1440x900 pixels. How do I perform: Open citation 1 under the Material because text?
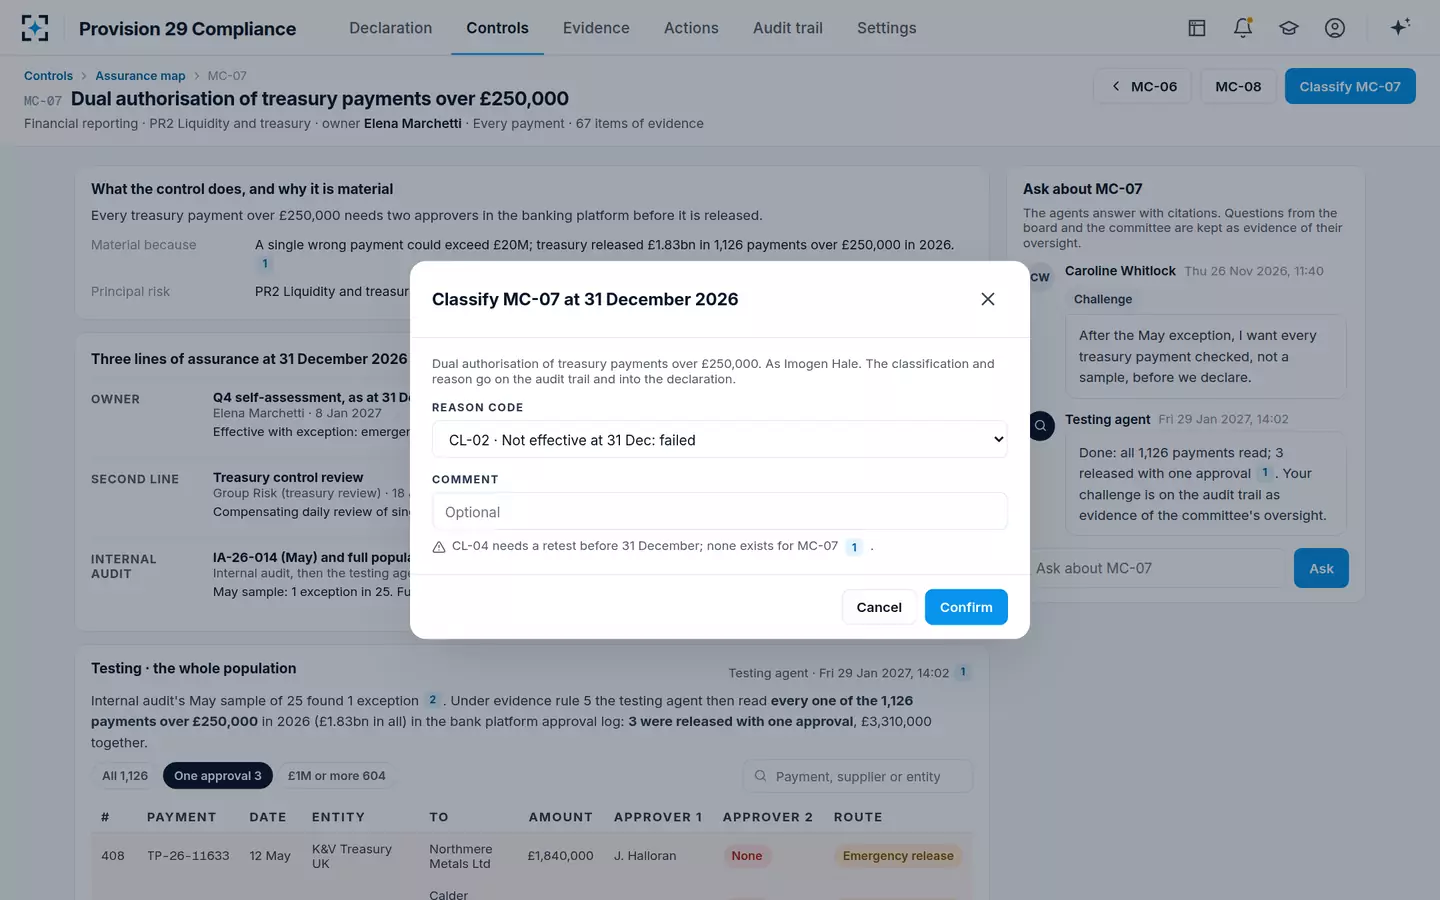pos(265,264)
